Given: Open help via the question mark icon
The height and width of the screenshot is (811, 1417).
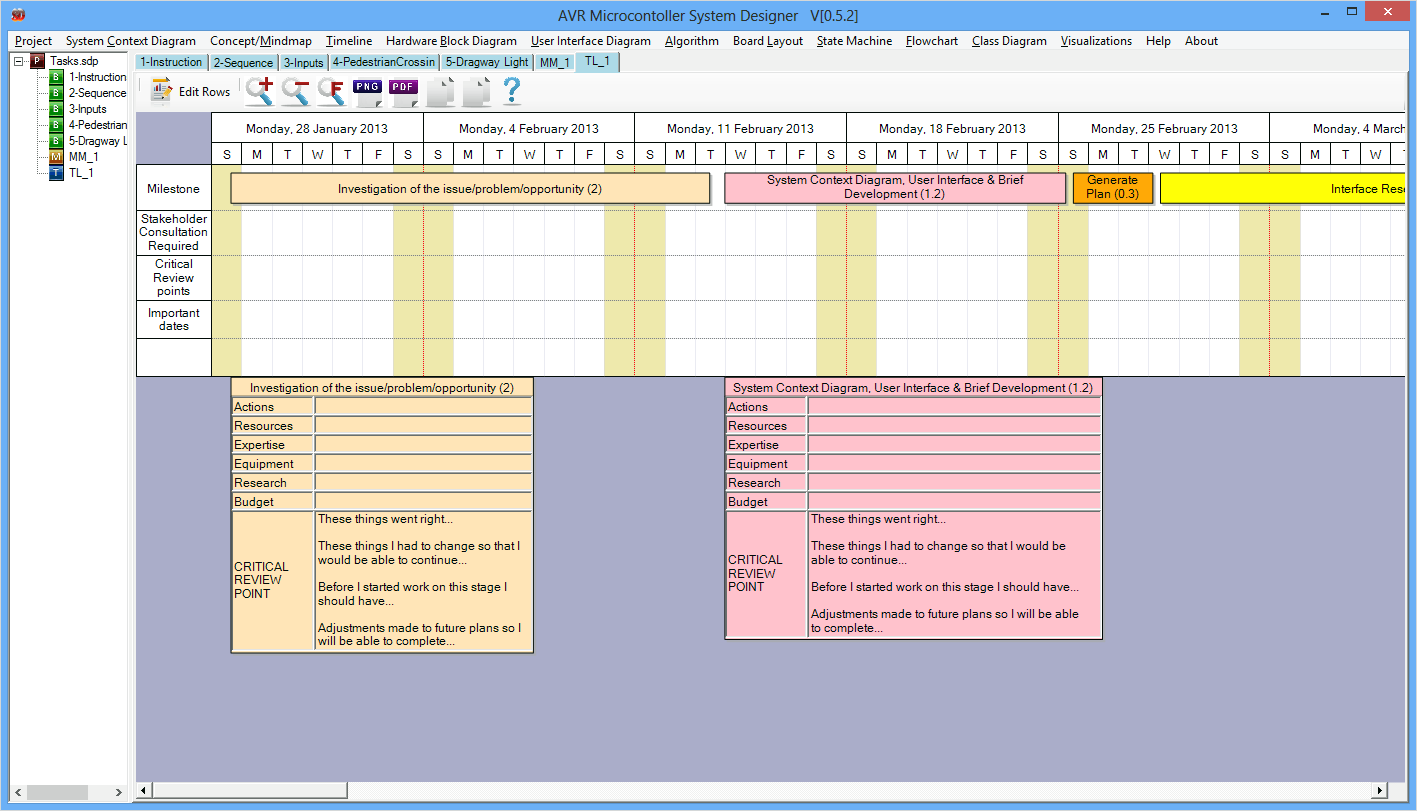Looking at the screenshot, I should (511, 91).
